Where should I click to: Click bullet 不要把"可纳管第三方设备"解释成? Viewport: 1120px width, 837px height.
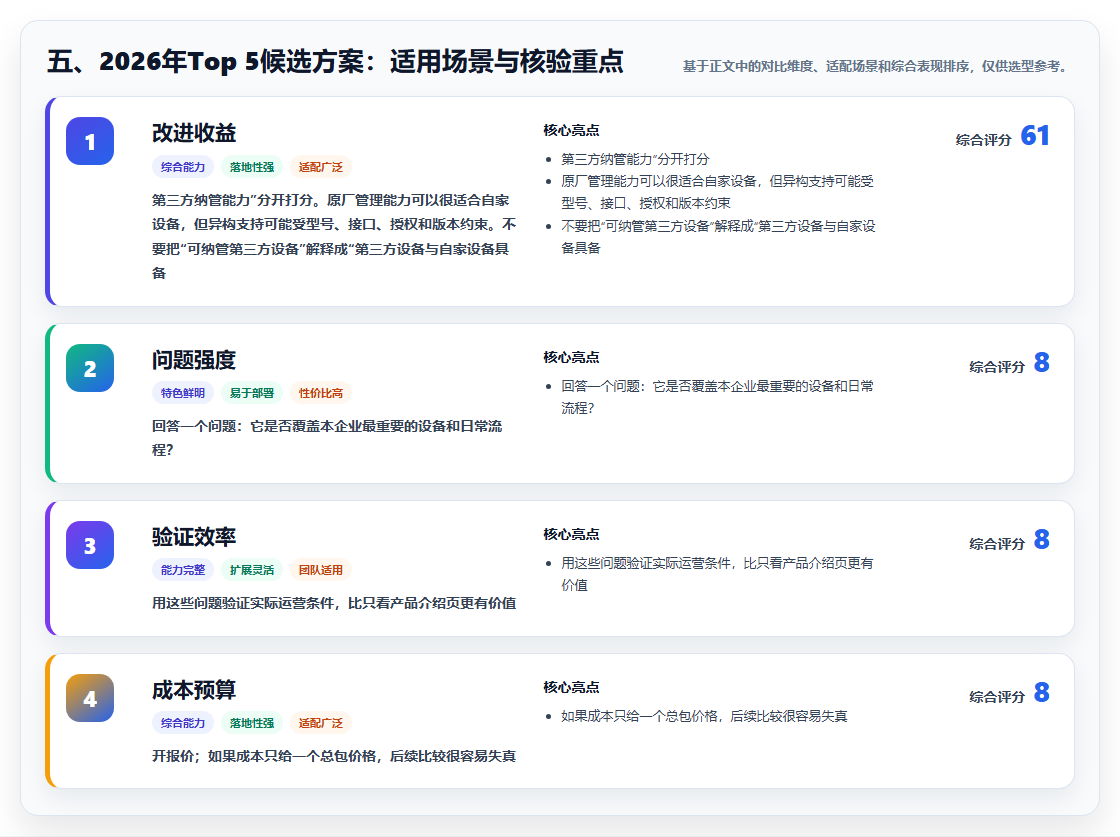click(718, 237)
